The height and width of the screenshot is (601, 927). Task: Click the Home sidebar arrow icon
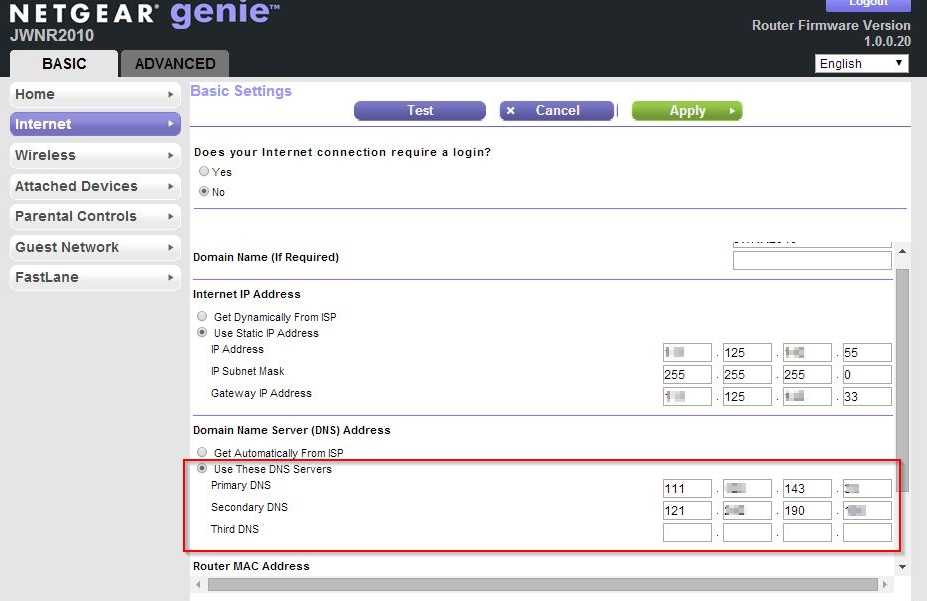(171, 95)
